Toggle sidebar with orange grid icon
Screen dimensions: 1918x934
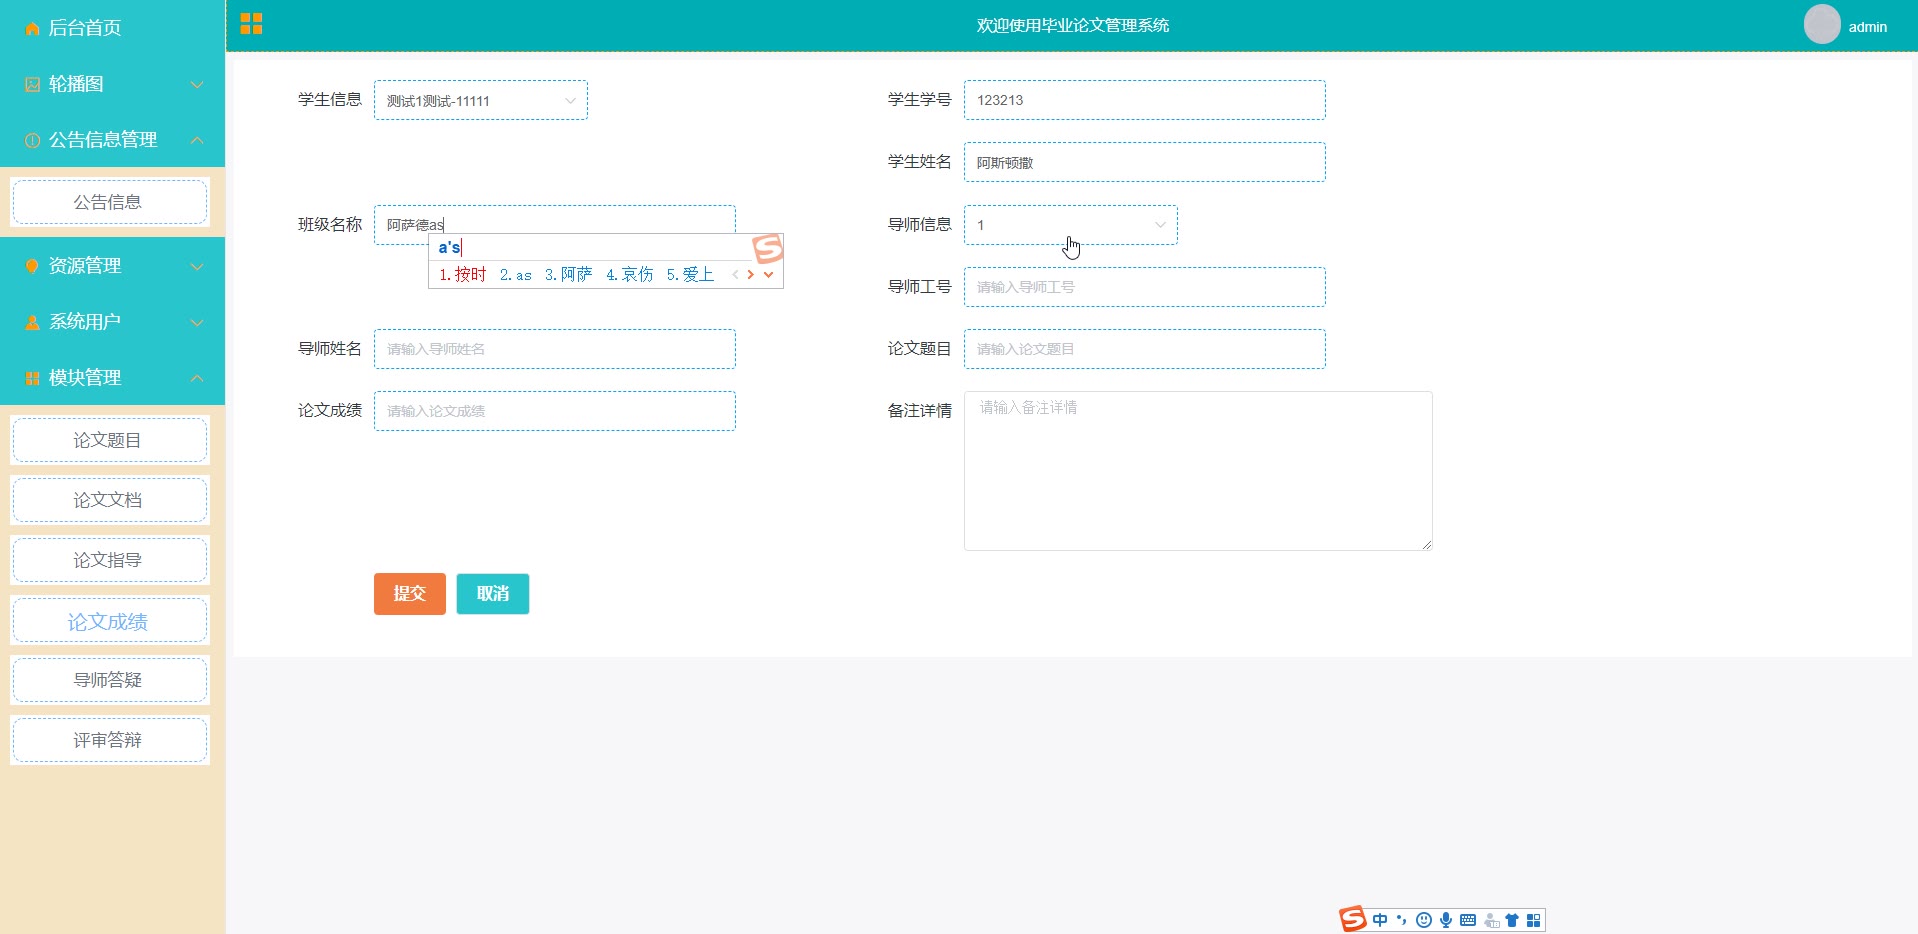coord(251,24)
